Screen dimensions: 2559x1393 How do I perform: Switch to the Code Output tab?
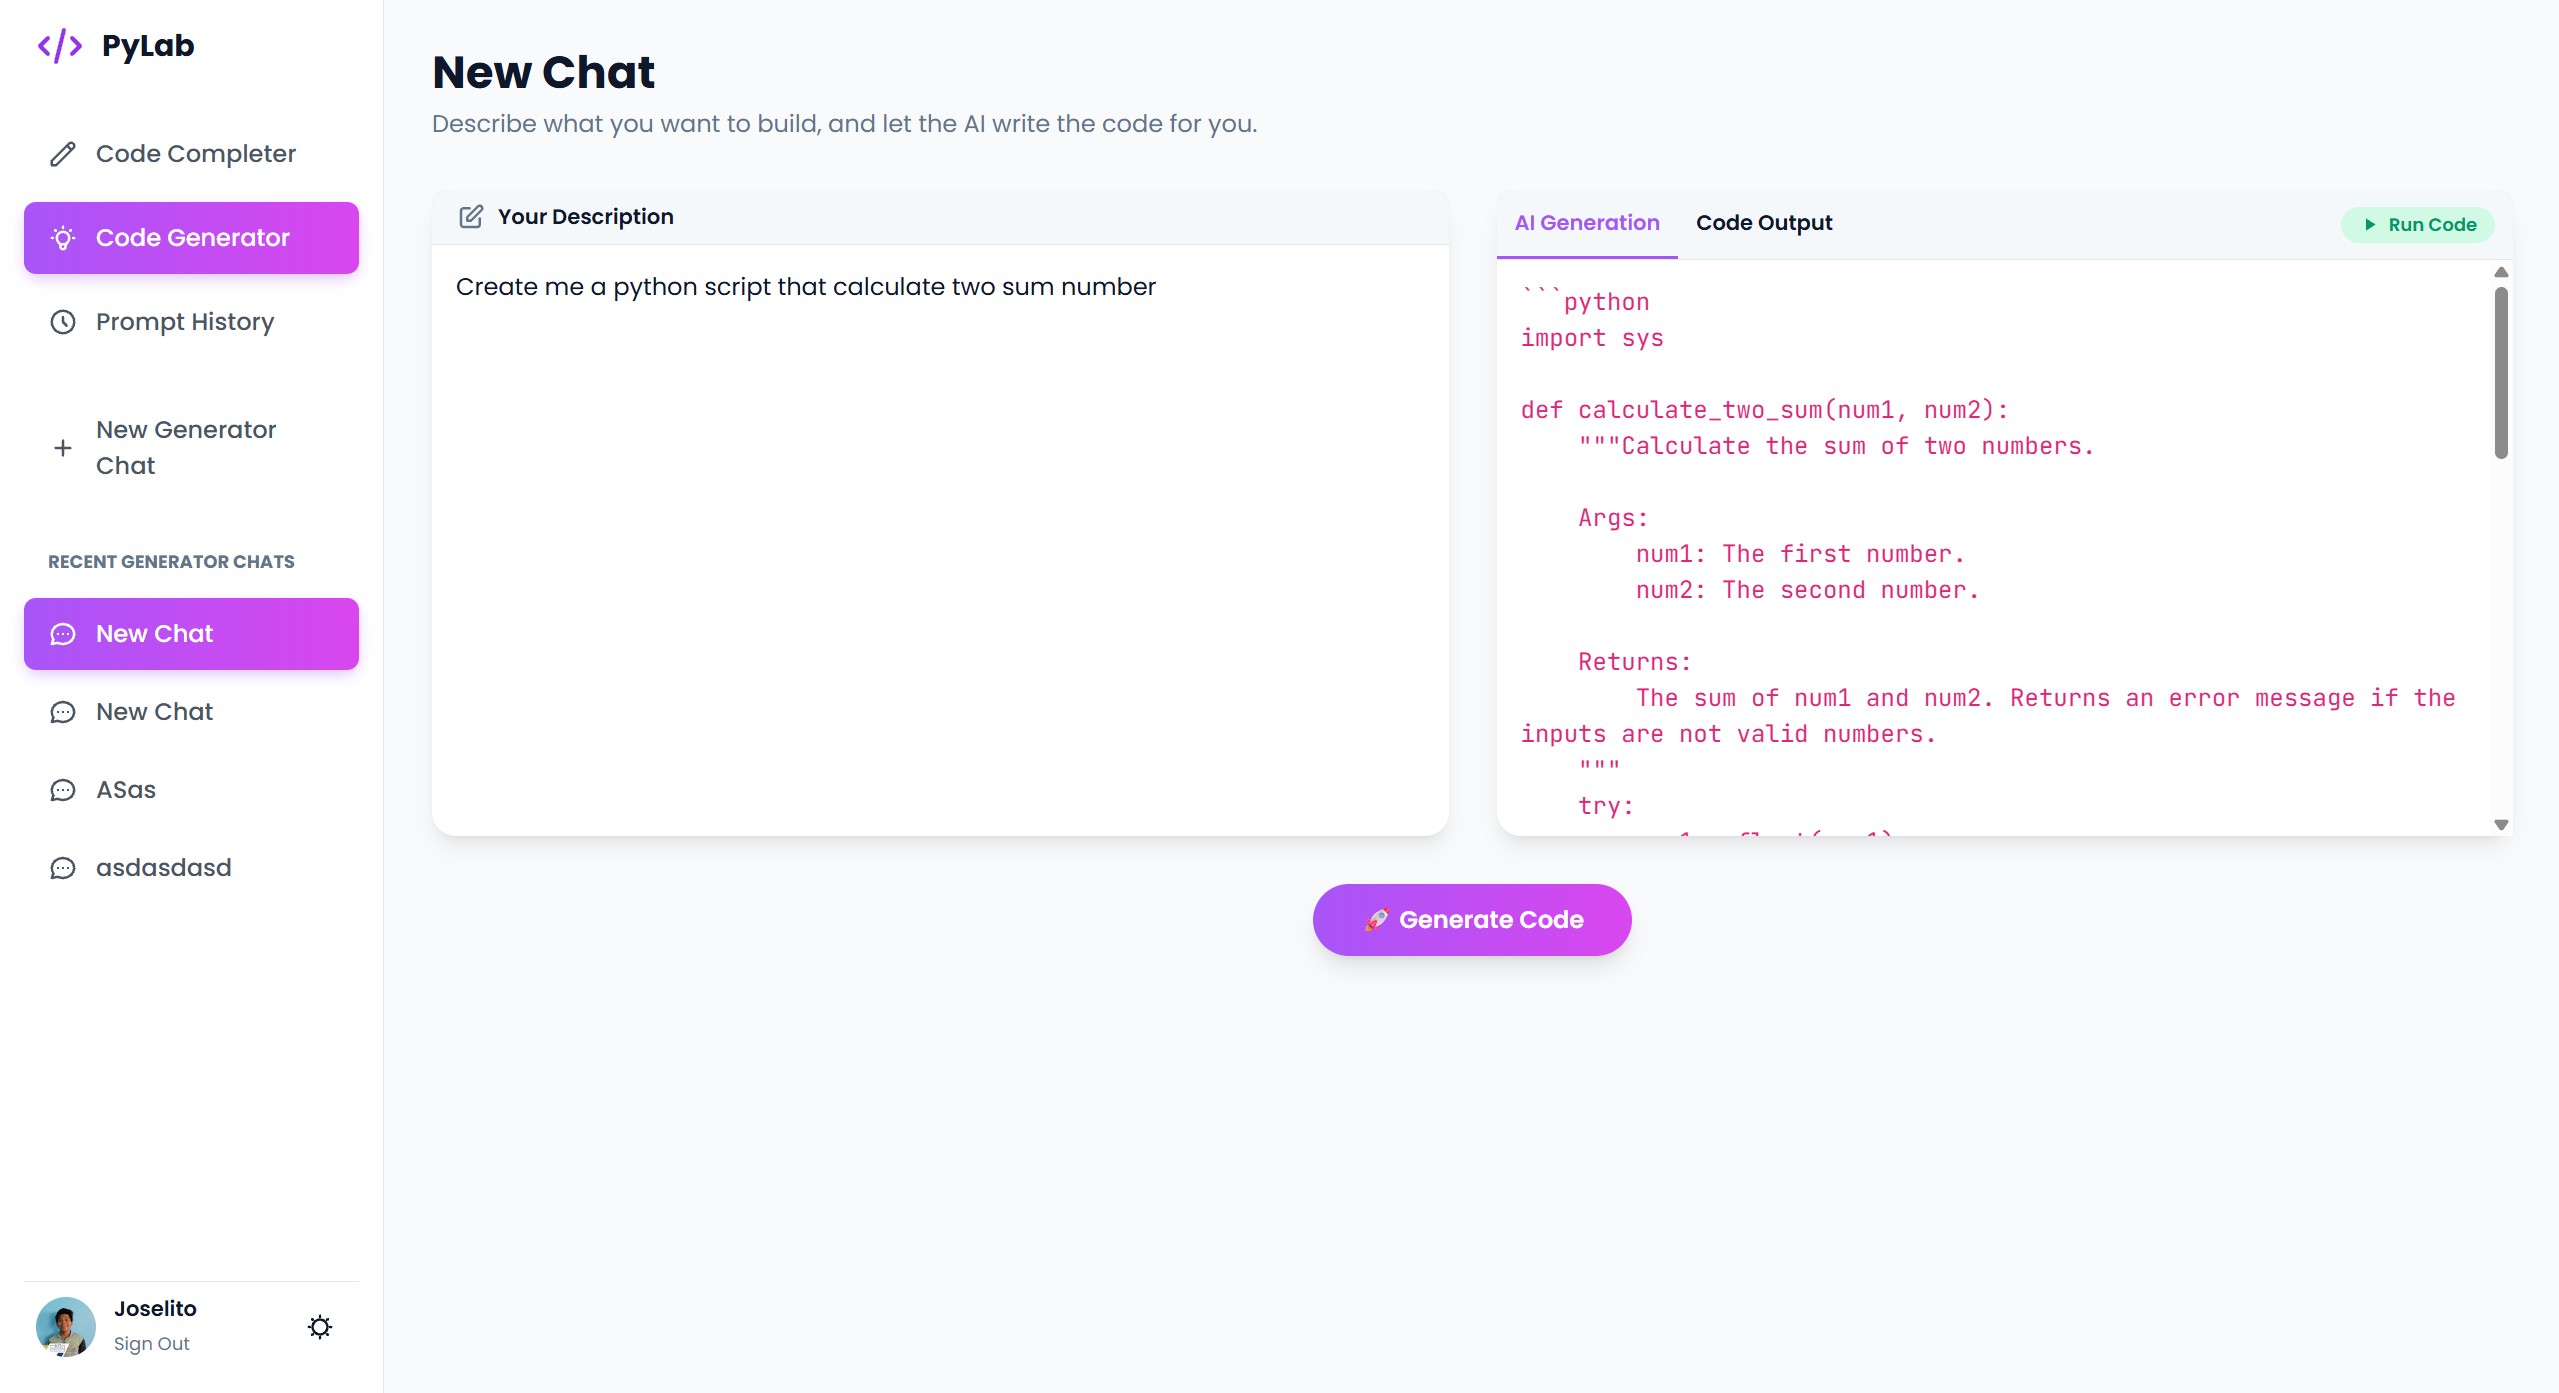pos(1764,223)
